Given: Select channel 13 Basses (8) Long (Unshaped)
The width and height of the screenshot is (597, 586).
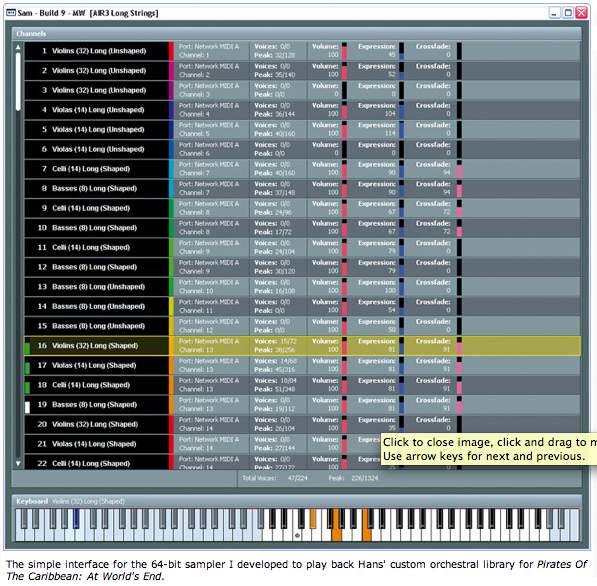Looking at the screenshot, I should click(96, 287).
